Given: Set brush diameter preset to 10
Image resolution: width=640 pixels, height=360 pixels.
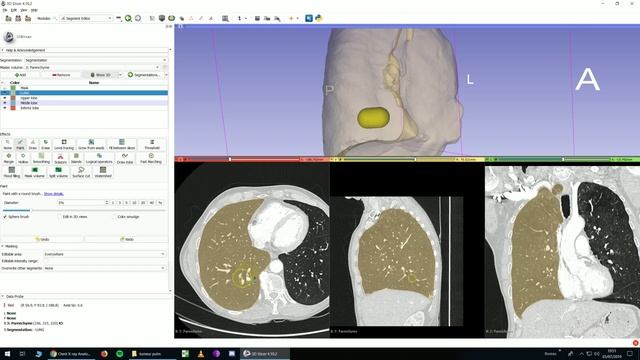Looking at the screenshot, I should coord(134,202).
